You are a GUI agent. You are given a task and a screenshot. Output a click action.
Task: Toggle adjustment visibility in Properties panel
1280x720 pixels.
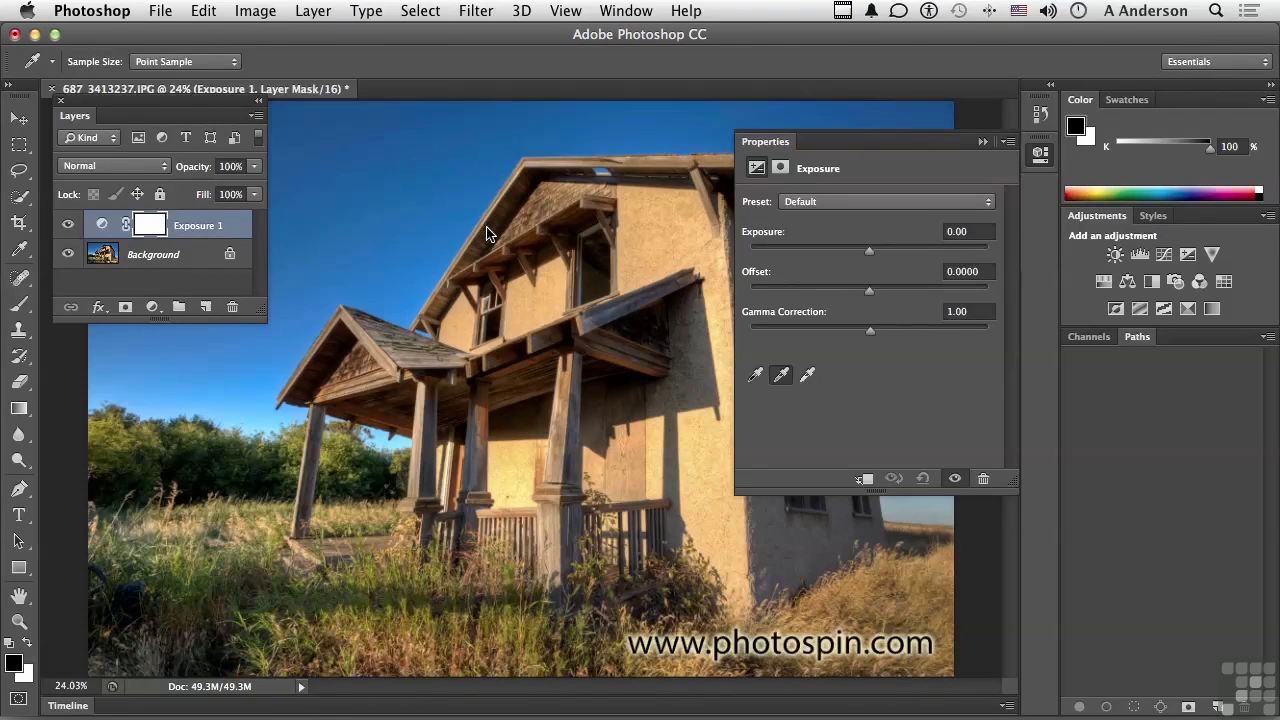click(x=955, y=479)
